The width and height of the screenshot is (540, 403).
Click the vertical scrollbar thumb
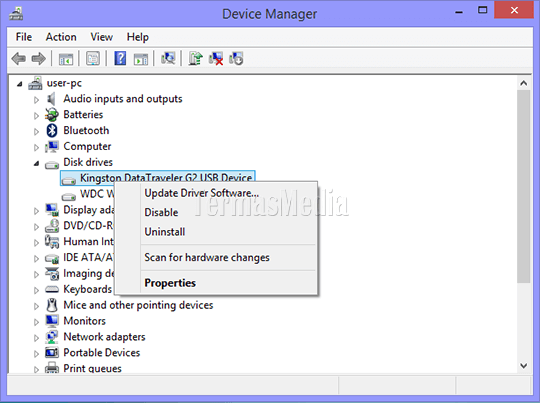(524, 186)
